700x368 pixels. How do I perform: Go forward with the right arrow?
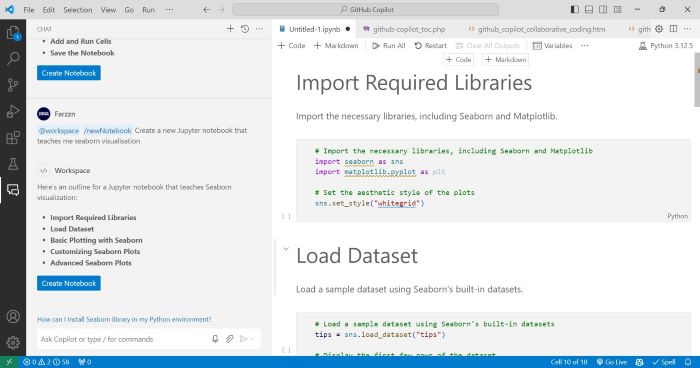coord(221,9)
